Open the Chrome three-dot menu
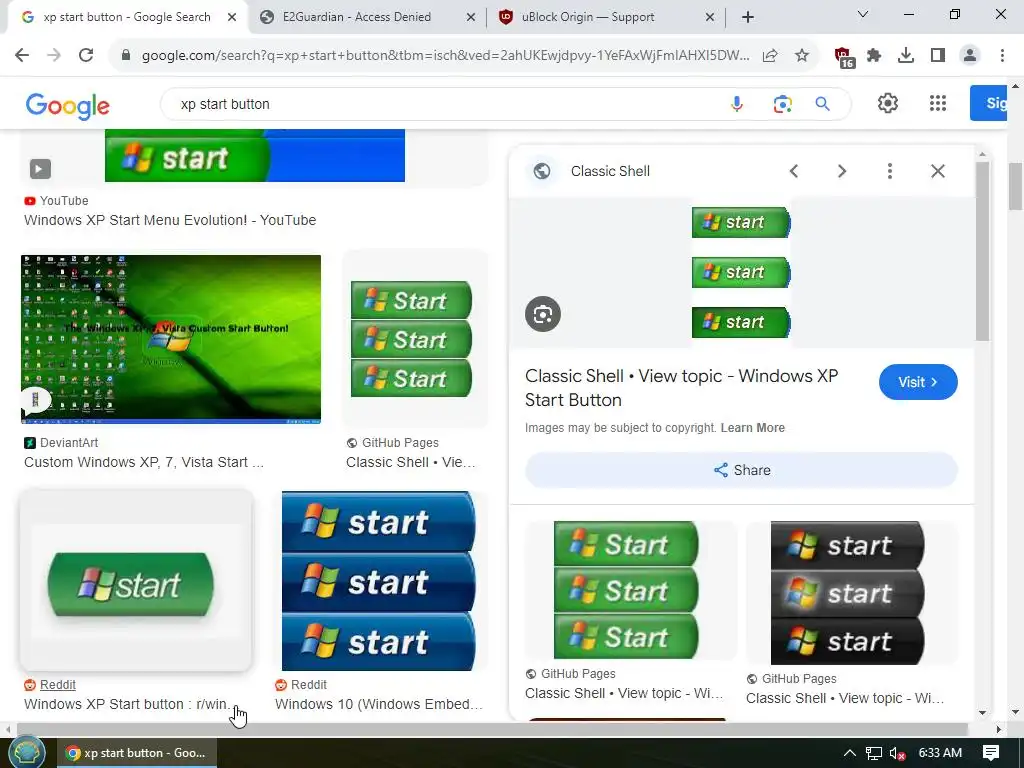Viewport: 1024px width, 768px height. [1002, 56]
